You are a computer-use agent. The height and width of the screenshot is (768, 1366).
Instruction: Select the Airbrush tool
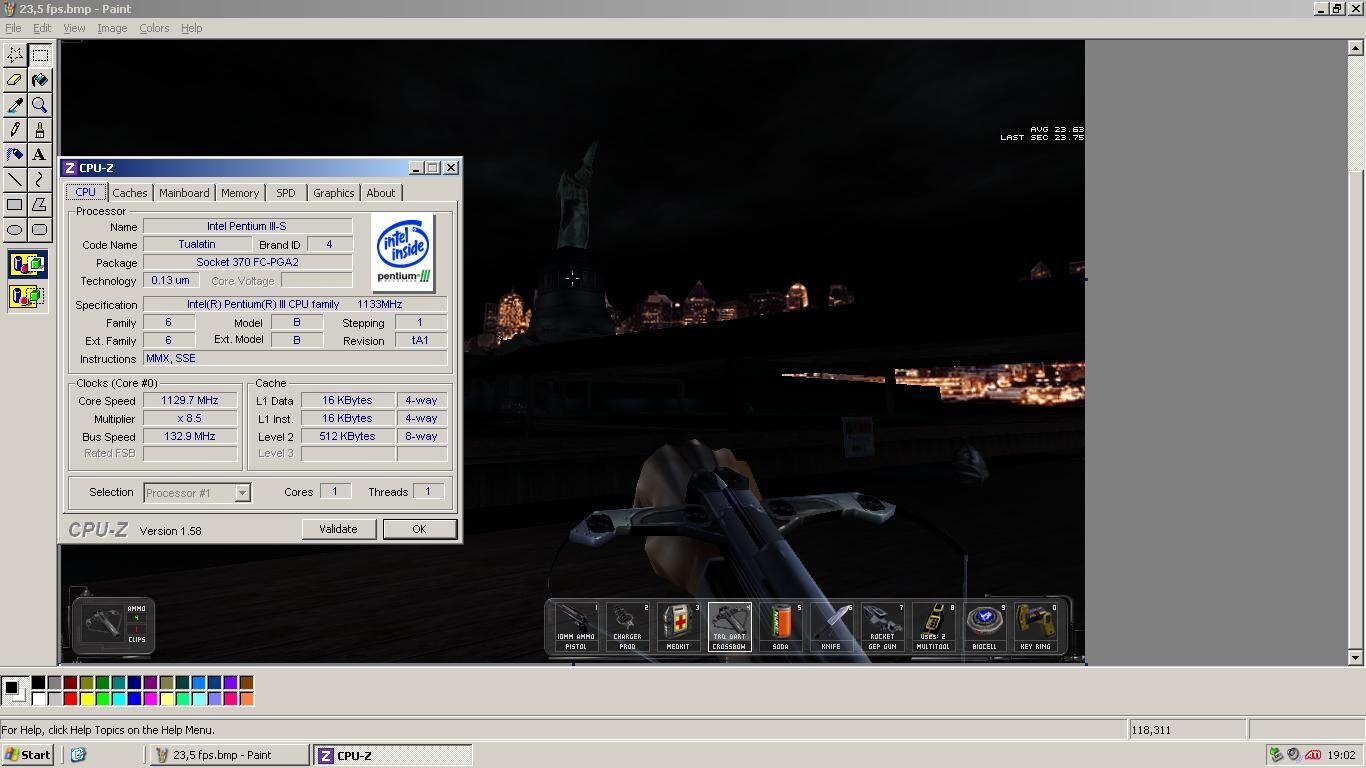[x=15, y=155]
